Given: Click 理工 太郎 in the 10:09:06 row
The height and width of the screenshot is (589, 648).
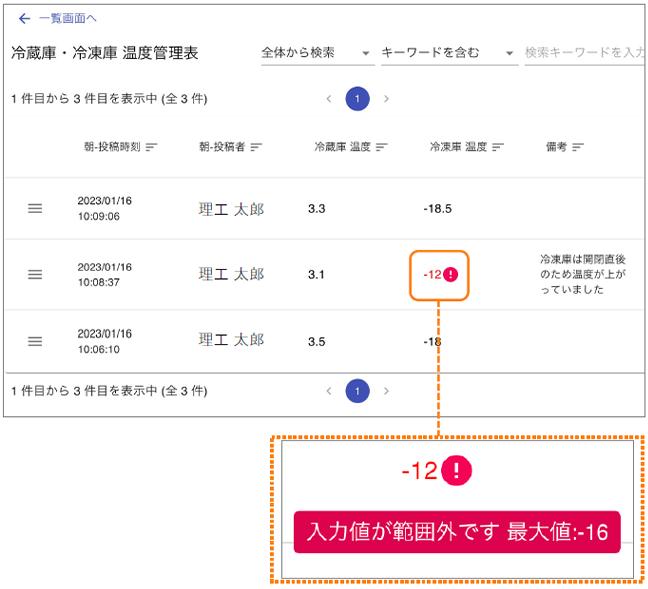Looking at the screenshot, I should [231, 209].
